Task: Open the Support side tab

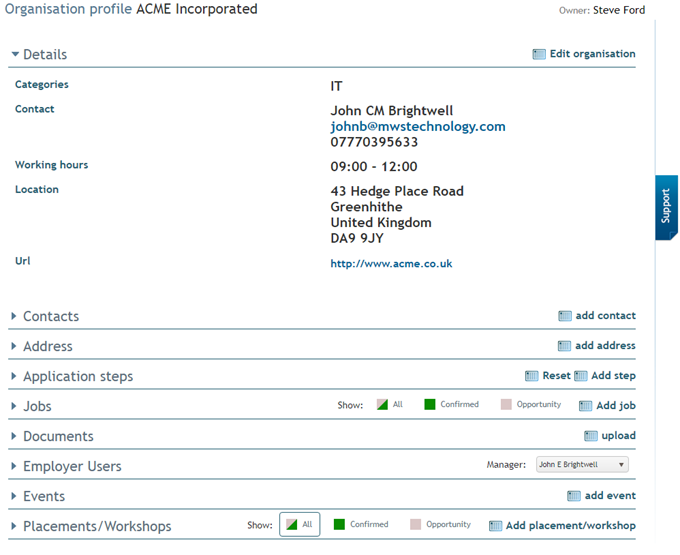Action: click(667, 207)
